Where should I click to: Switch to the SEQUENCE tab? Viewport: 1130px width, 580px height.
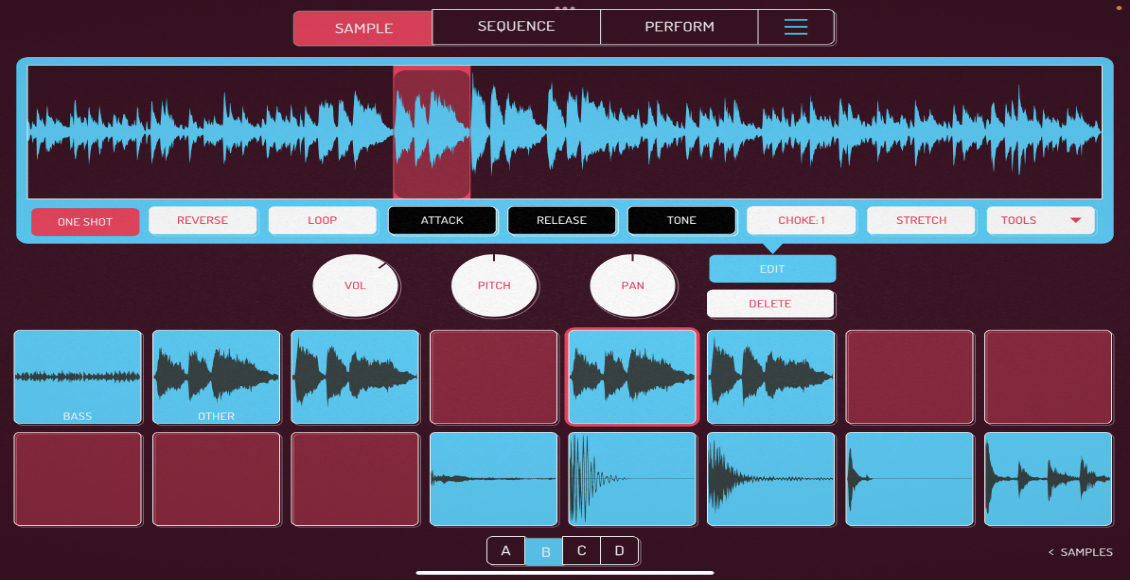tap(515, 27)
